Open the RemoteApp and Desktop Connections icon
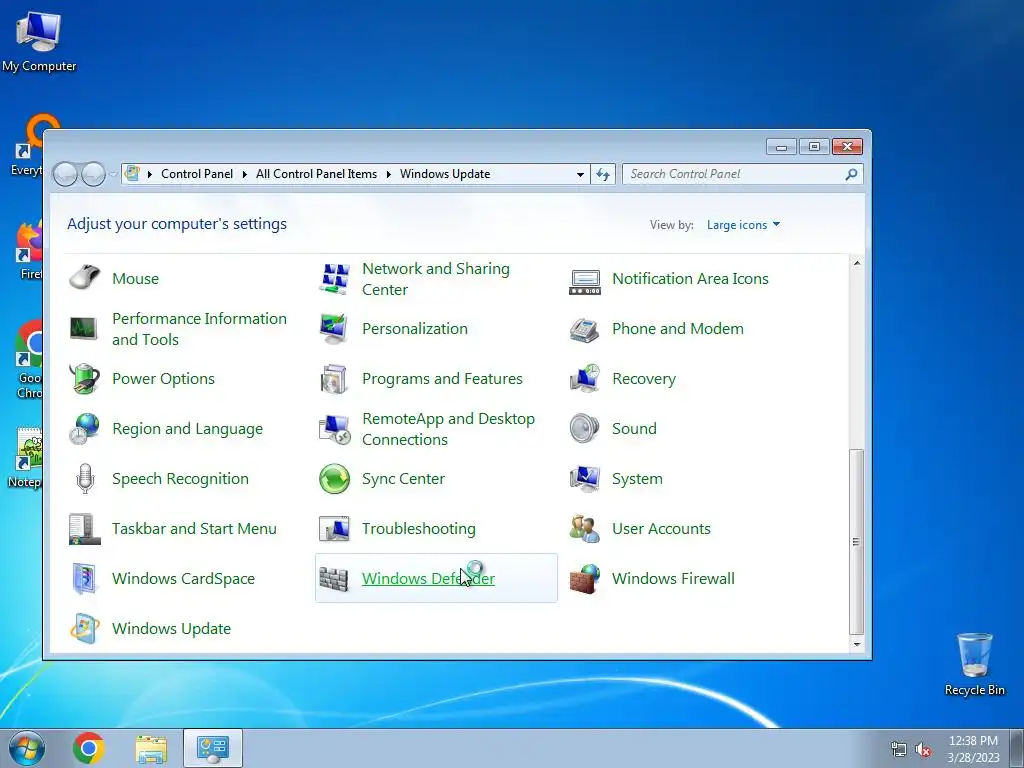 [334, 428]
